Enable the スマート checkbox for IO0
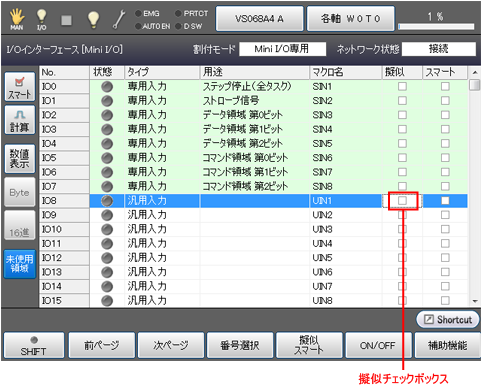This screenshot has height=385, width=481. tap(445, 86)
